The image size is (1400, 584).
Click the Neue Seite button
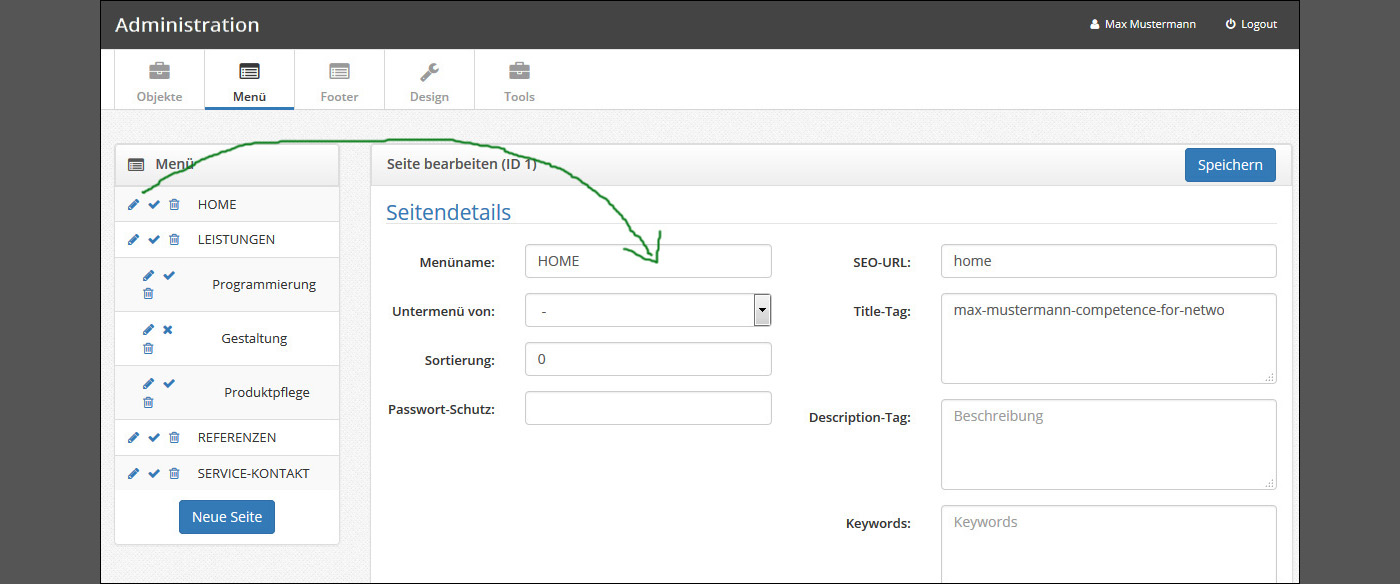tap(227, 517)
